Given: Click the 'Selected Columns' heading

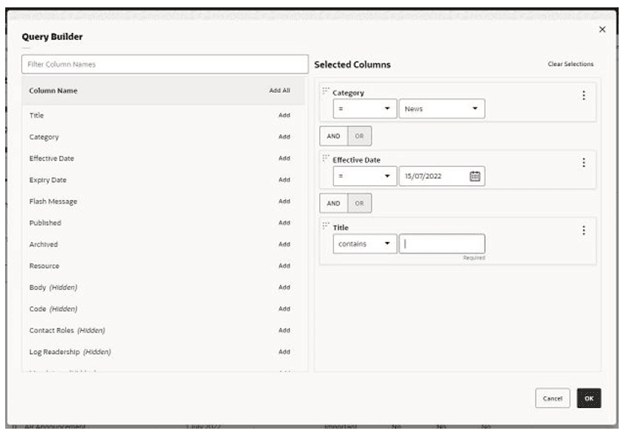Looking at the screenshot, I should pos(352,65).
